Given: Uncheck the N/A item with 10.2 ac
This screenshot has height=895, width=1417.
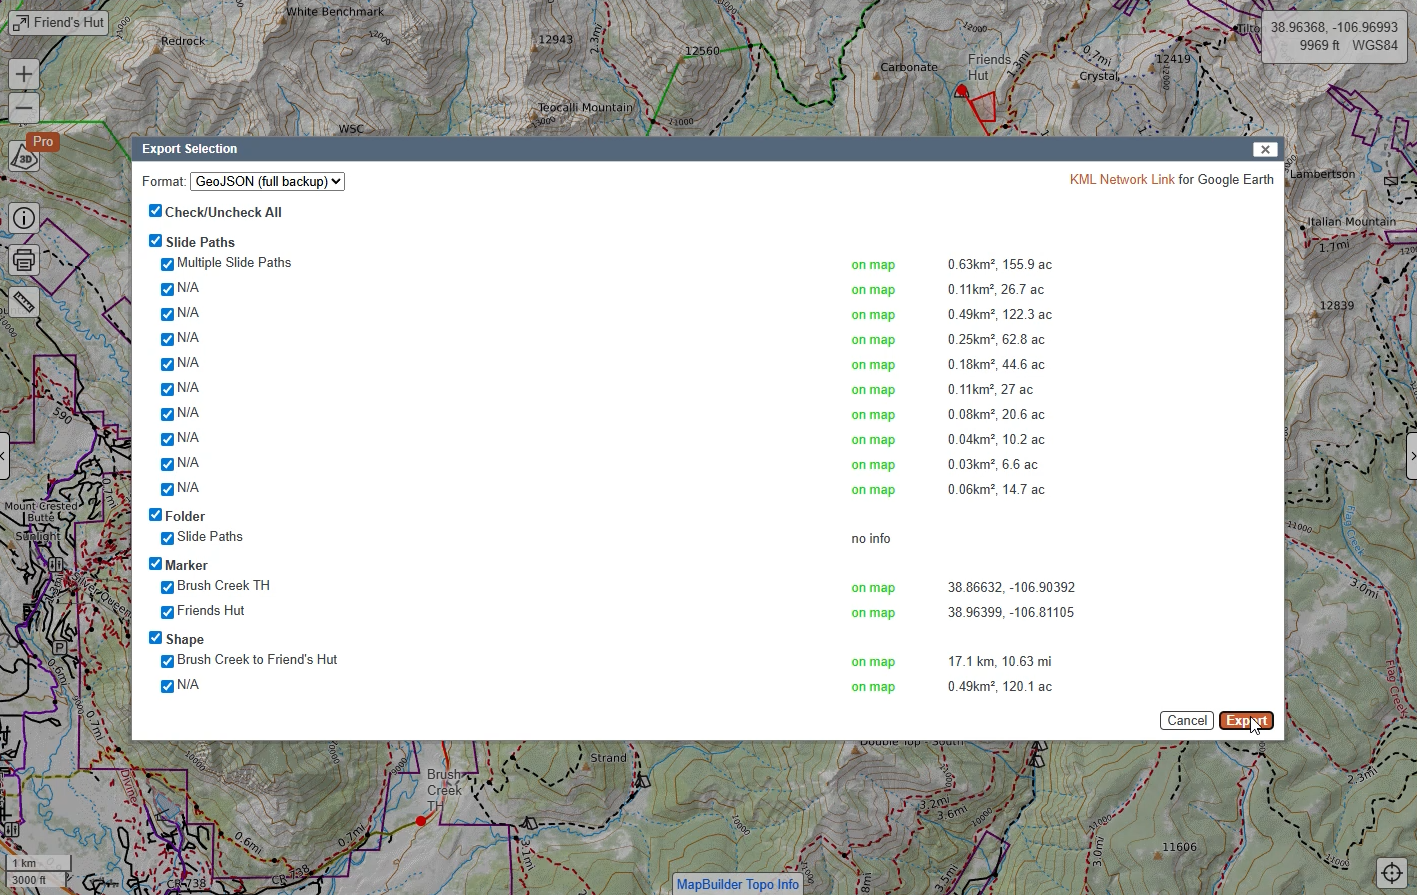Looking at the screenshot, I should [x=167, y=440].
